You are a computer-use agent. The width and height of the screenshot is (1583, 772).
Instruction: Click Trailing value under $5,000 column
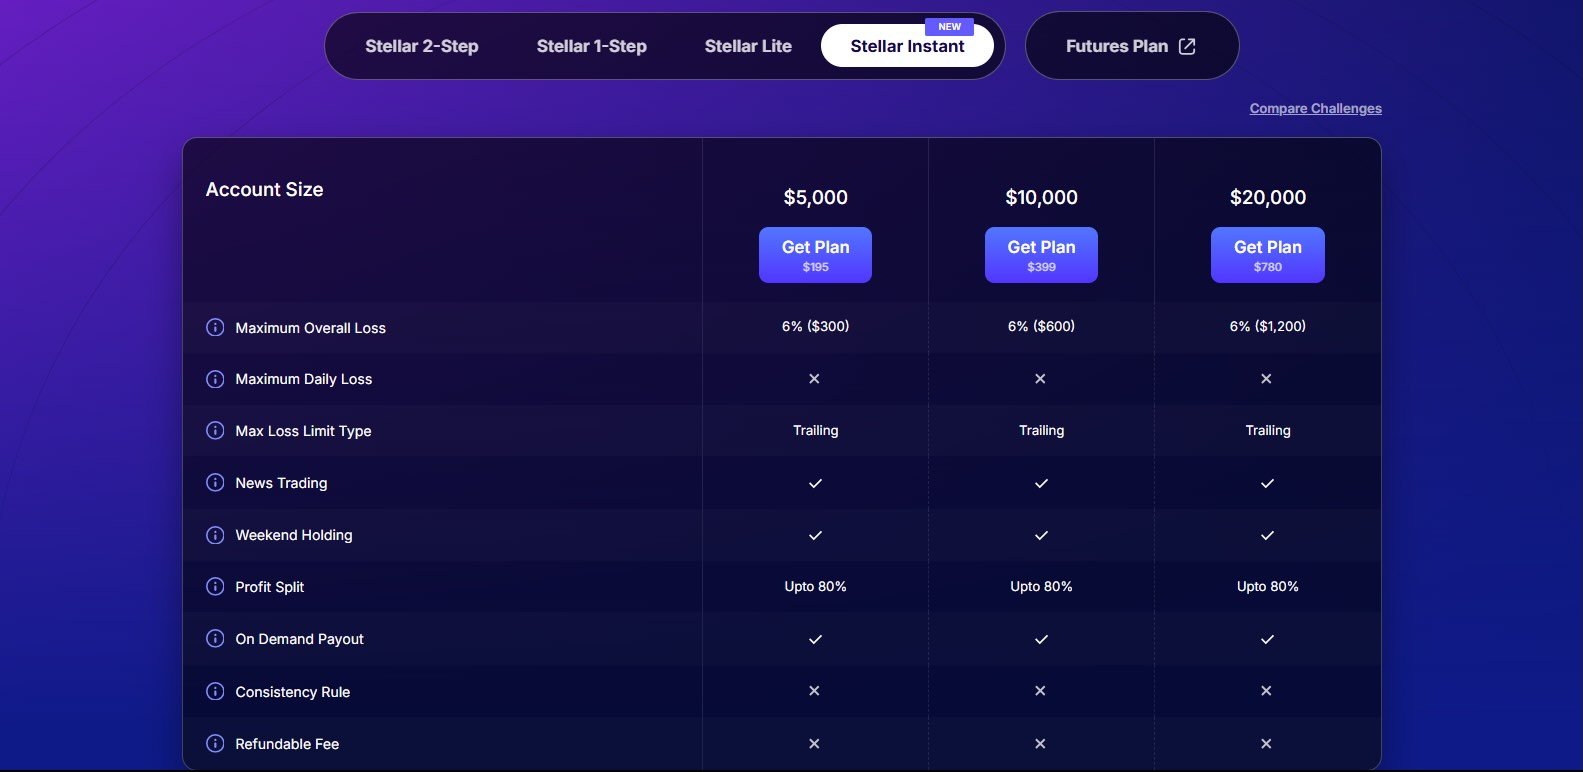point(815,430)
